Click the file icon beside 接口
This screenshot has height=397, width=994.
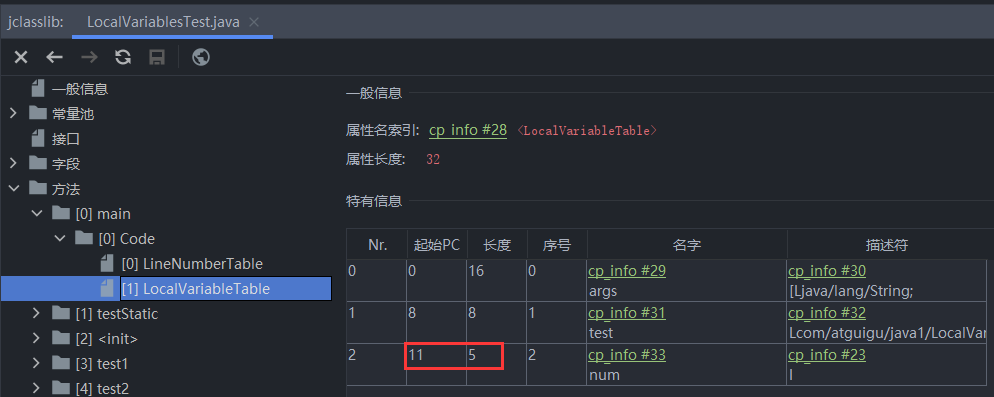coord(38,139)
